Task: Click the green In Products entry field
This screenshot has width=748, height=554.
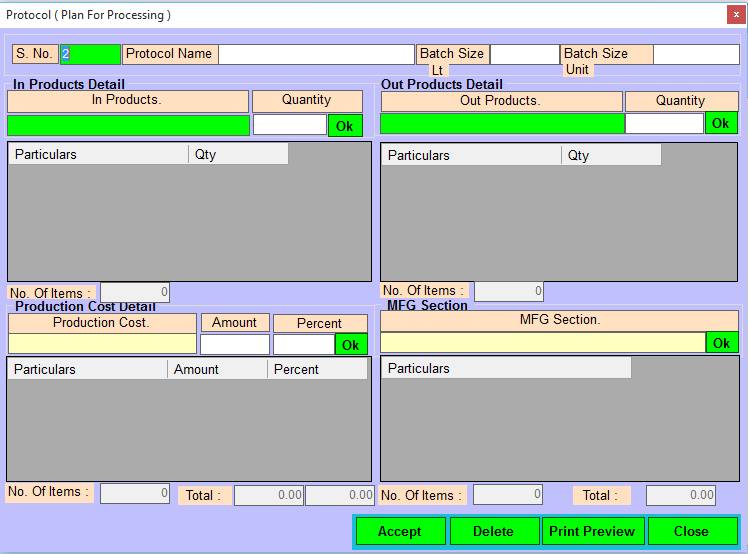Action: (128, 125)
